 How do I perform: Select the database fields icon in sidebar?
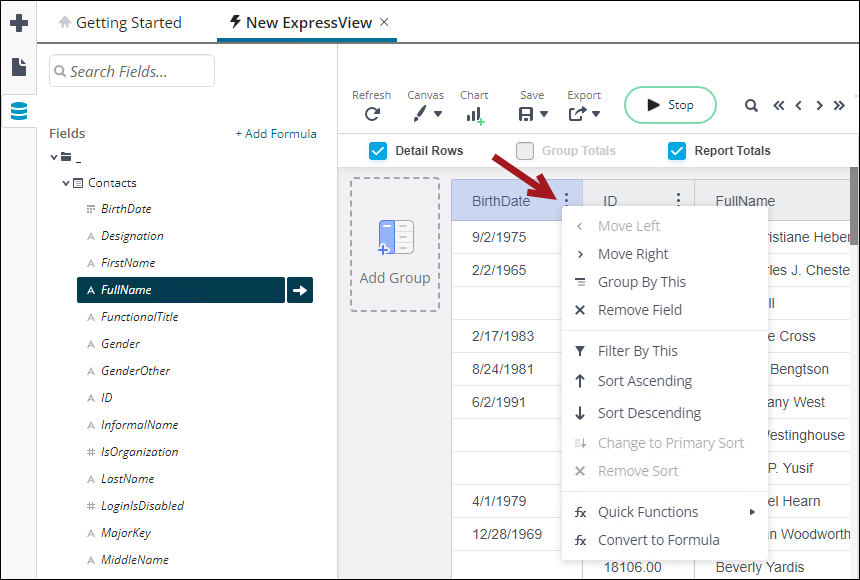tap(19, 111)
